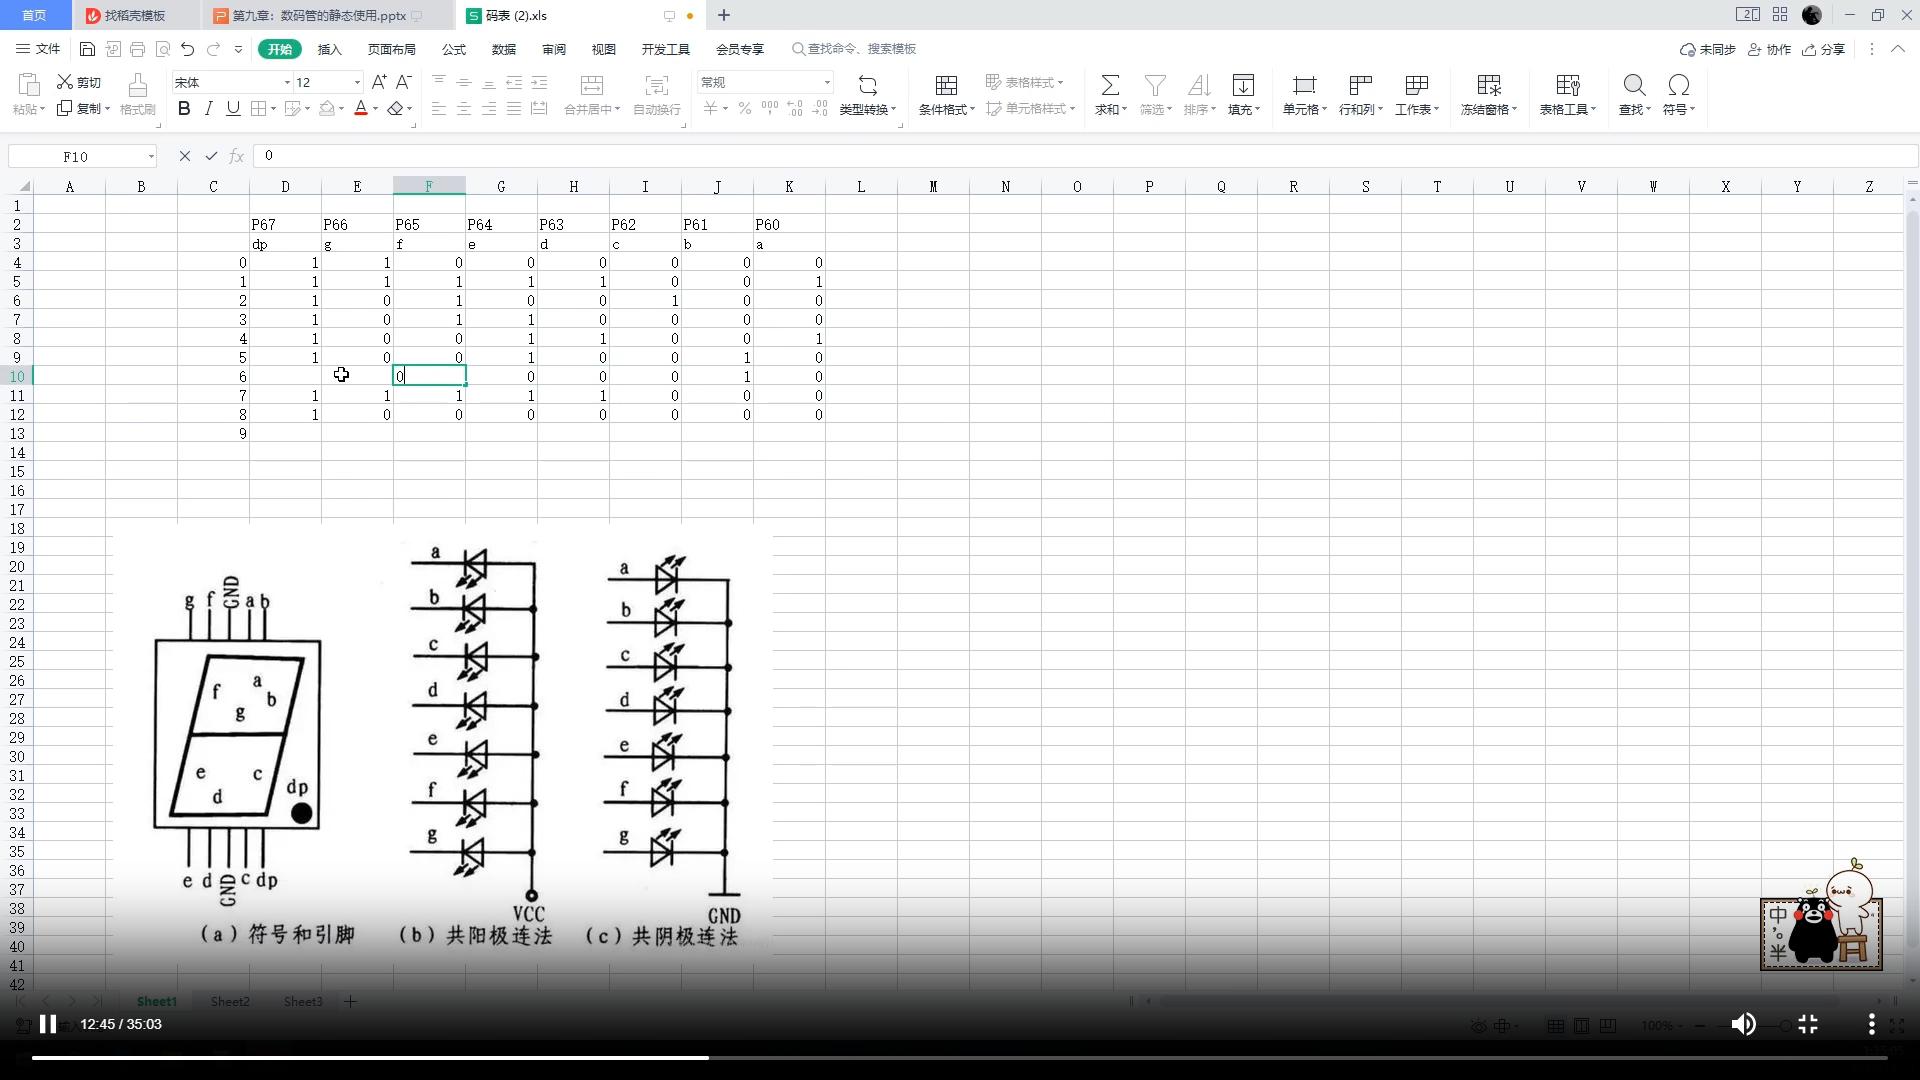Click the Print icon in quick toolbar
Screen dimensions: 1920x1080
click(x=137, y=49)
